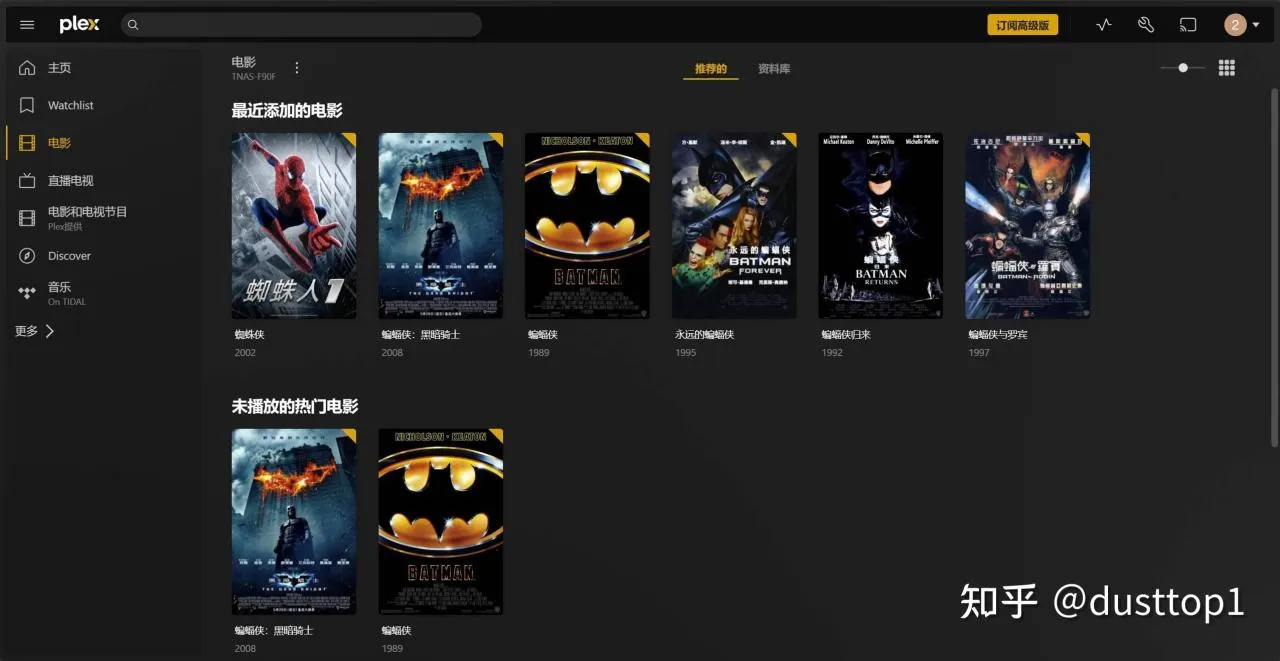The image size is (1280, 661).
Task: Select the 推荐的 tab
Action: pyautogui.click(x=711, y=69)
